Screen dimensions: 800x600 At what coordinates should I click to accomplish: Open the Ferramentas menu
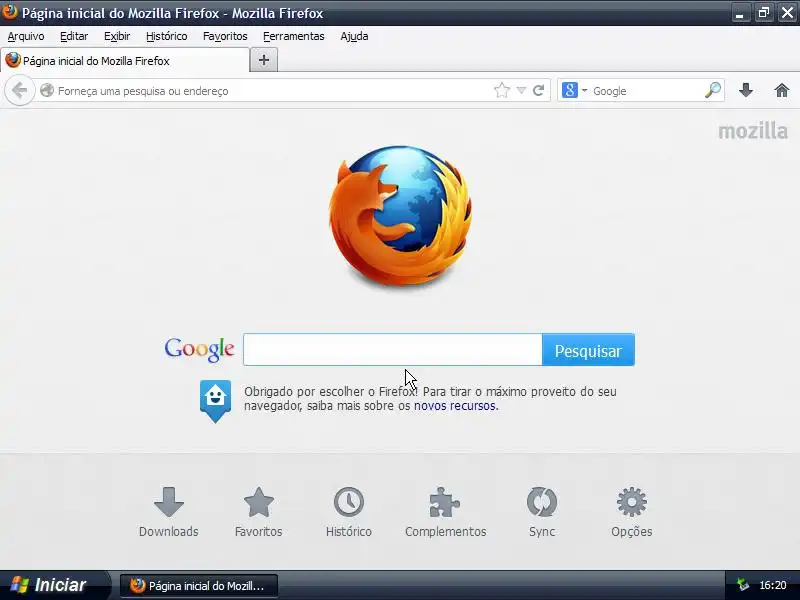[293, 36]
